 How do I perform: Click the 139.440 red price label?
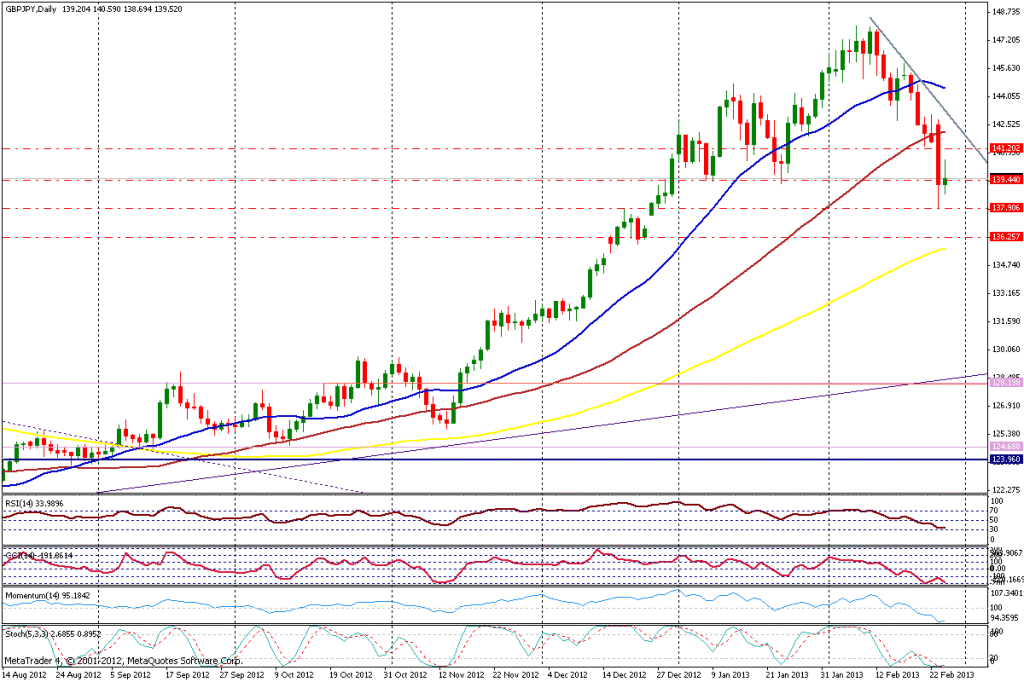pos(1004,179)
